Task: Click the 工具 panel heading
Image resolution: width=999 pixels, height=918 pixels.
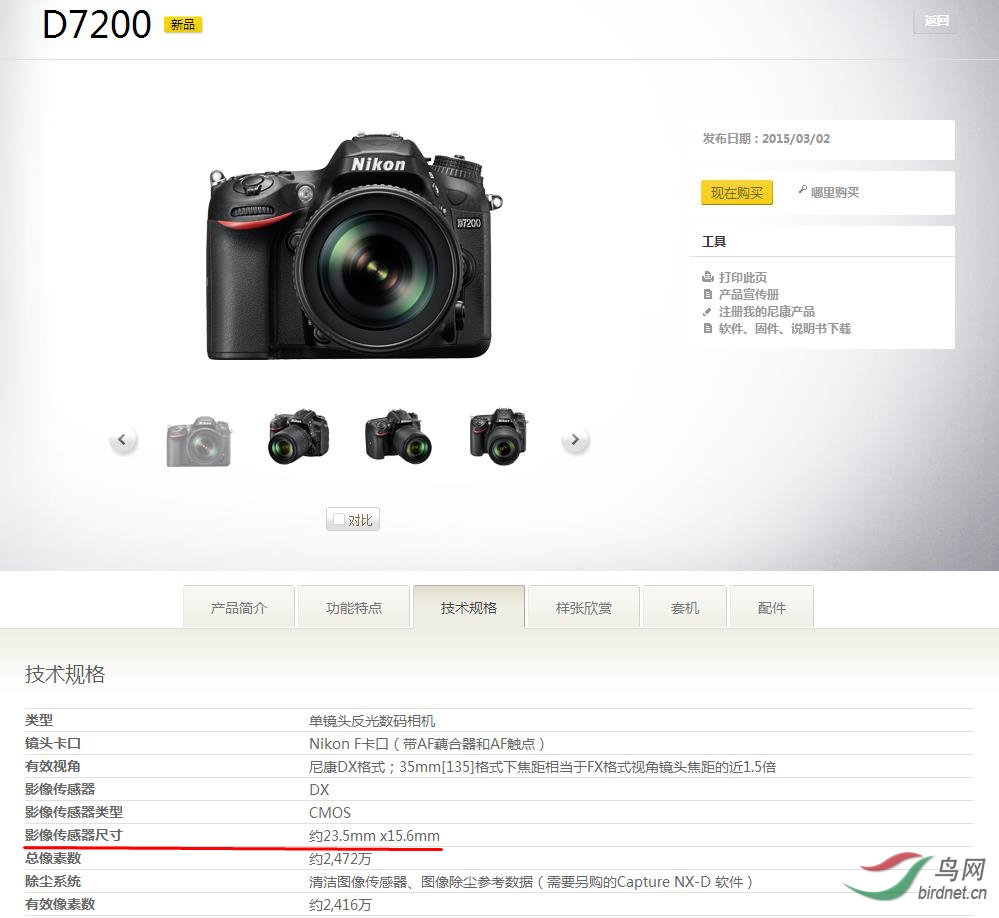Action: 714,241
